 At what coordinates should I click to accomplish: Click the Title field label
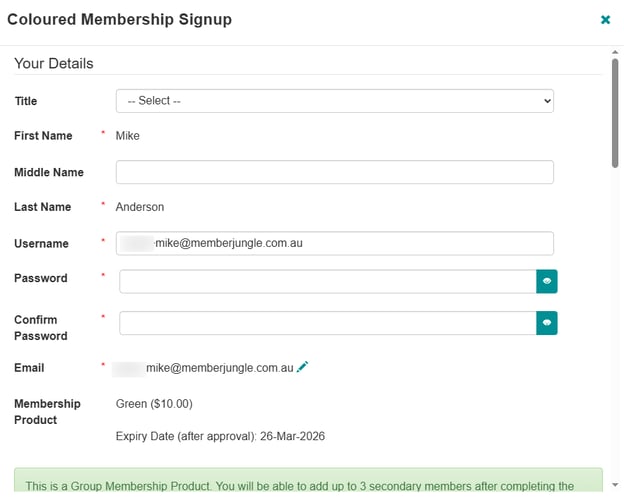[x=26, y=101]
